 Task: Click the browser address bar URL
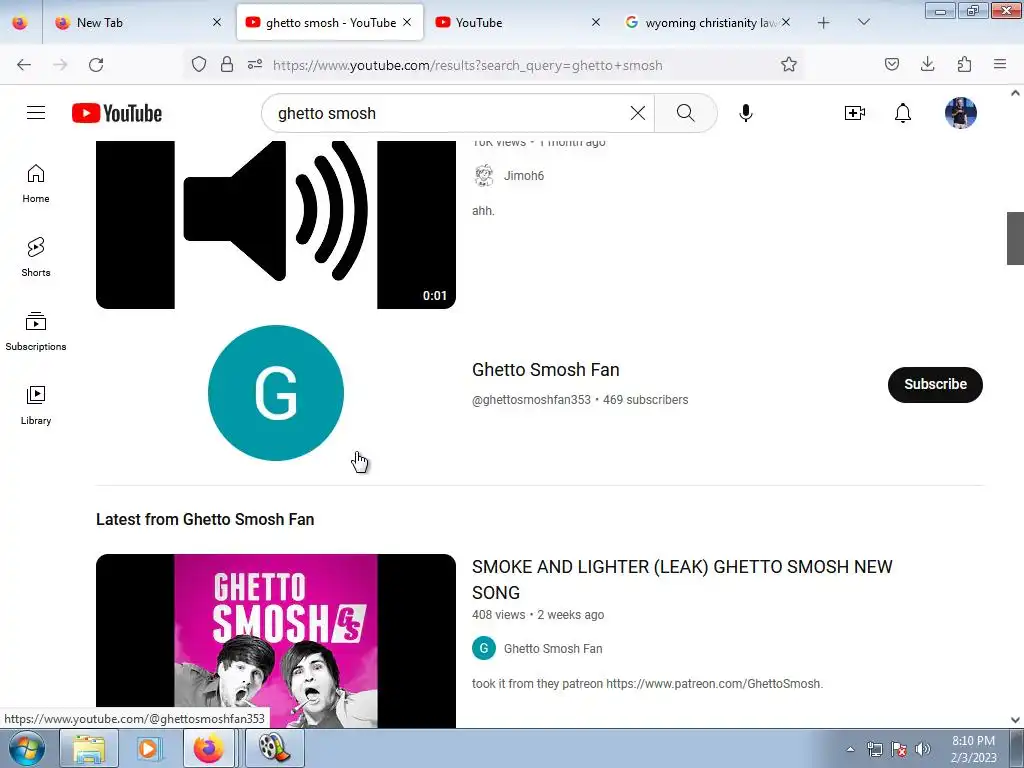[468, 65]
